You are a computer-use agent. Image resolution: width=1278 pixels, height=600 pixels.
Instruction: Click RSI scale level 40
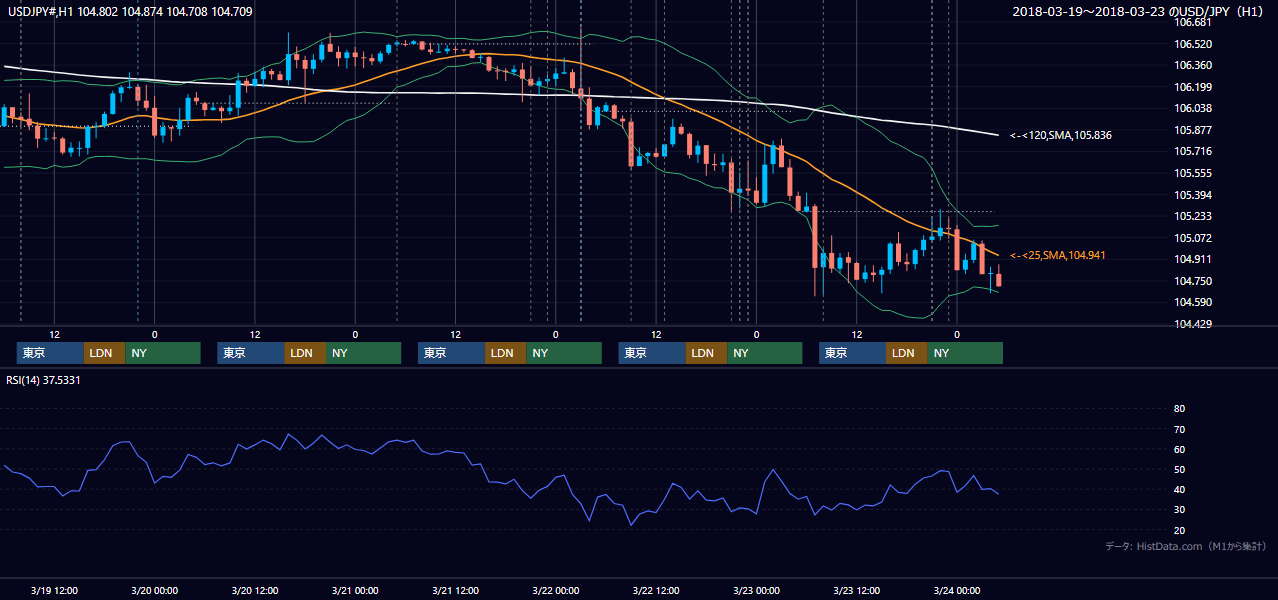pos(1179,489)
